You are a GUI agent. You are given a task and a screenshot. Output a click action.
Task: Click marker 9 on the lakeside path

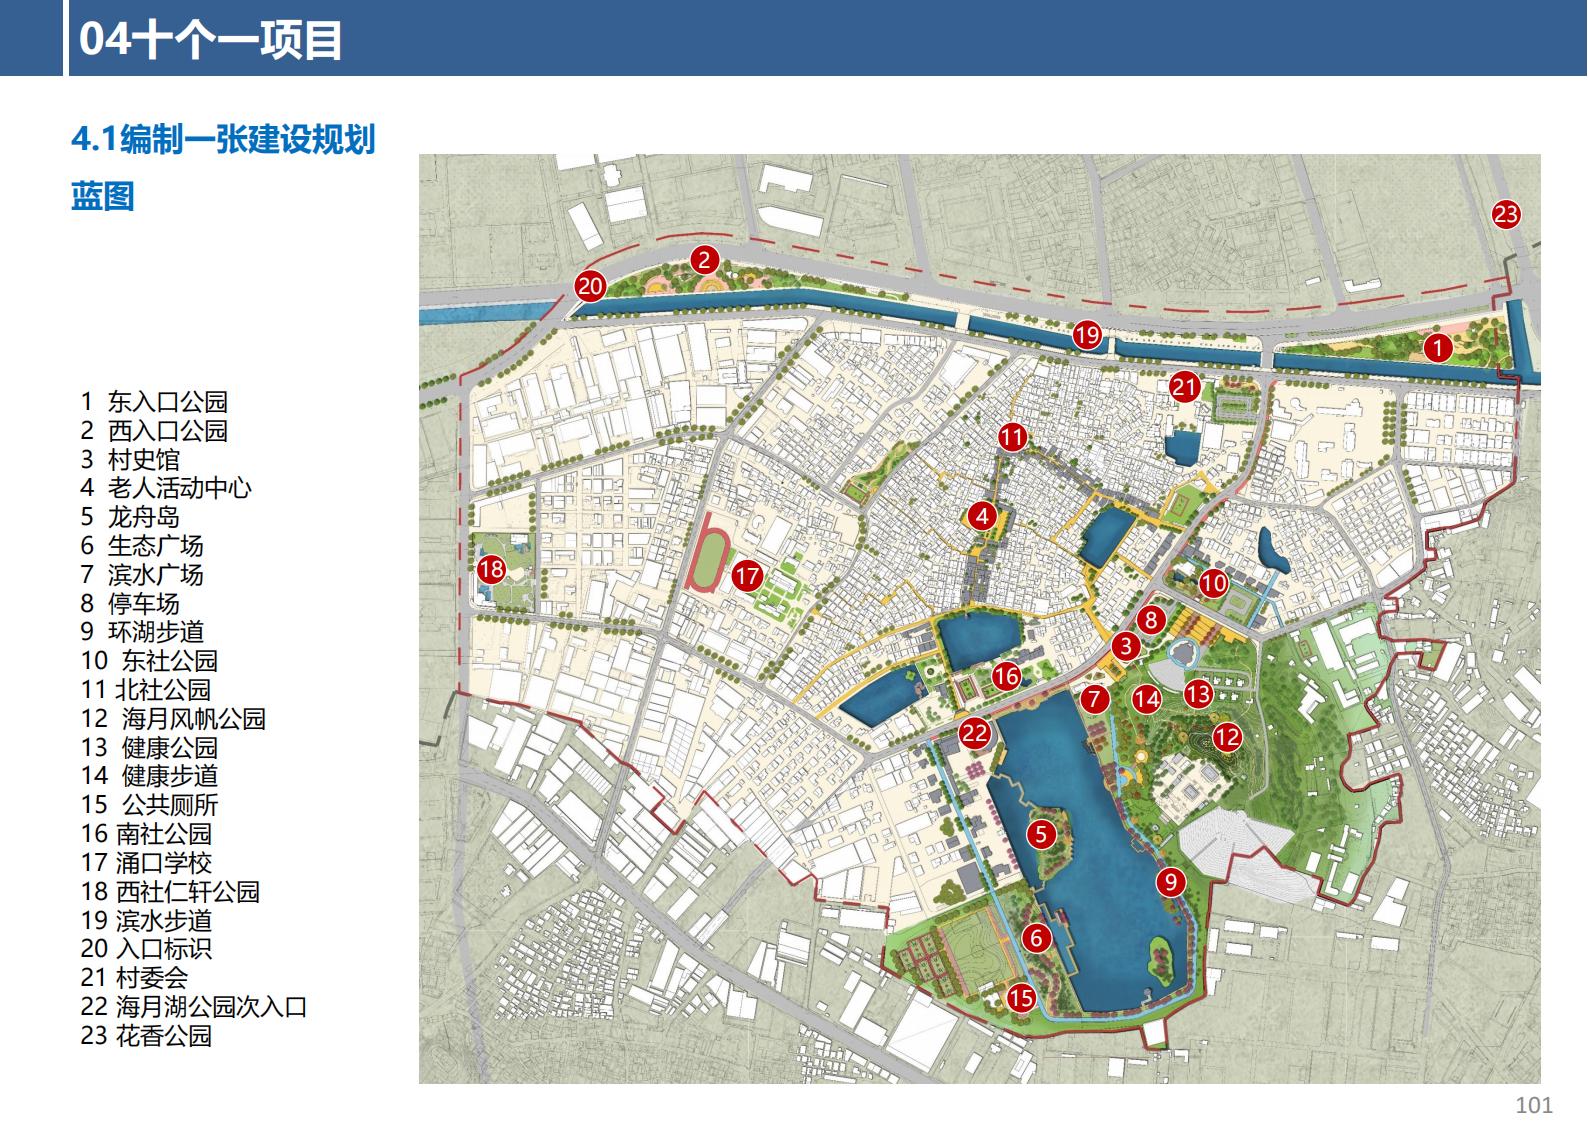pyautogui.click(x=1170, y=882)
